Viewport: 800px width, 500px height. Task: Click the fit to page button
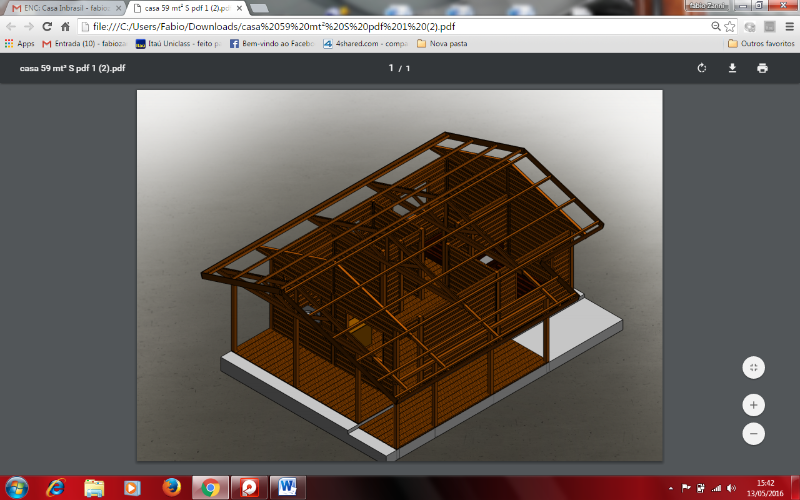click(x=753, y=367)
